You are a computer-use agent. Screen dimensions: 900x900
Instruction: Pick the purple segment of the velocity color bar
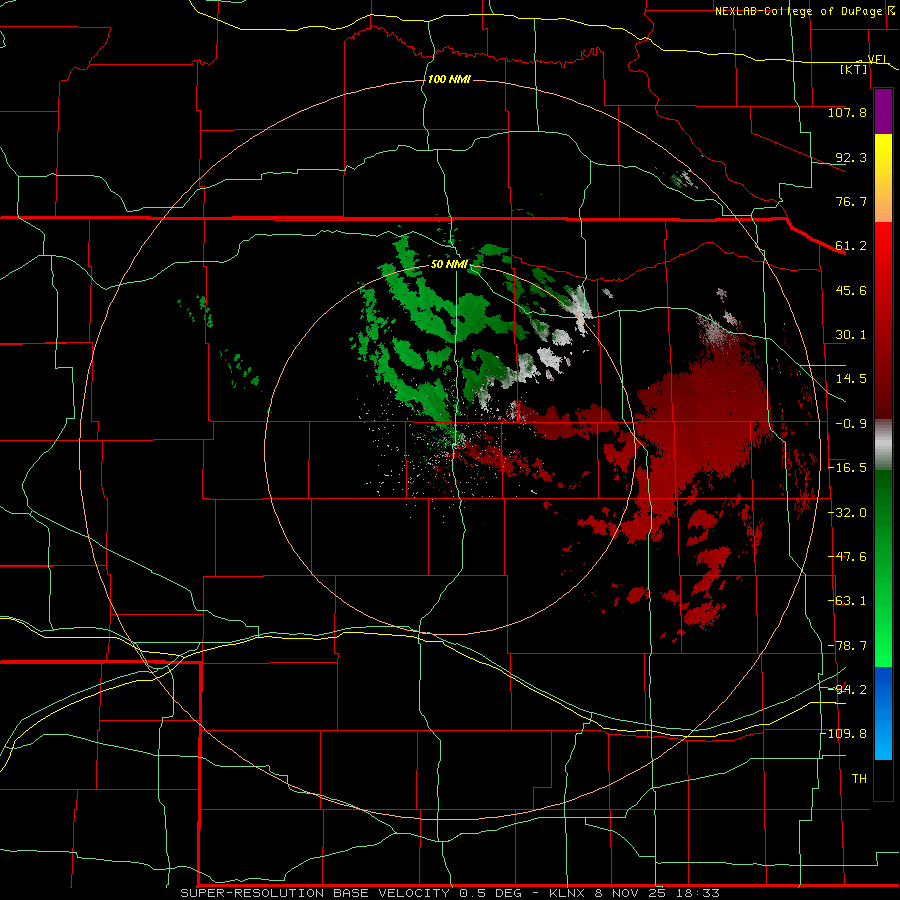883,111
